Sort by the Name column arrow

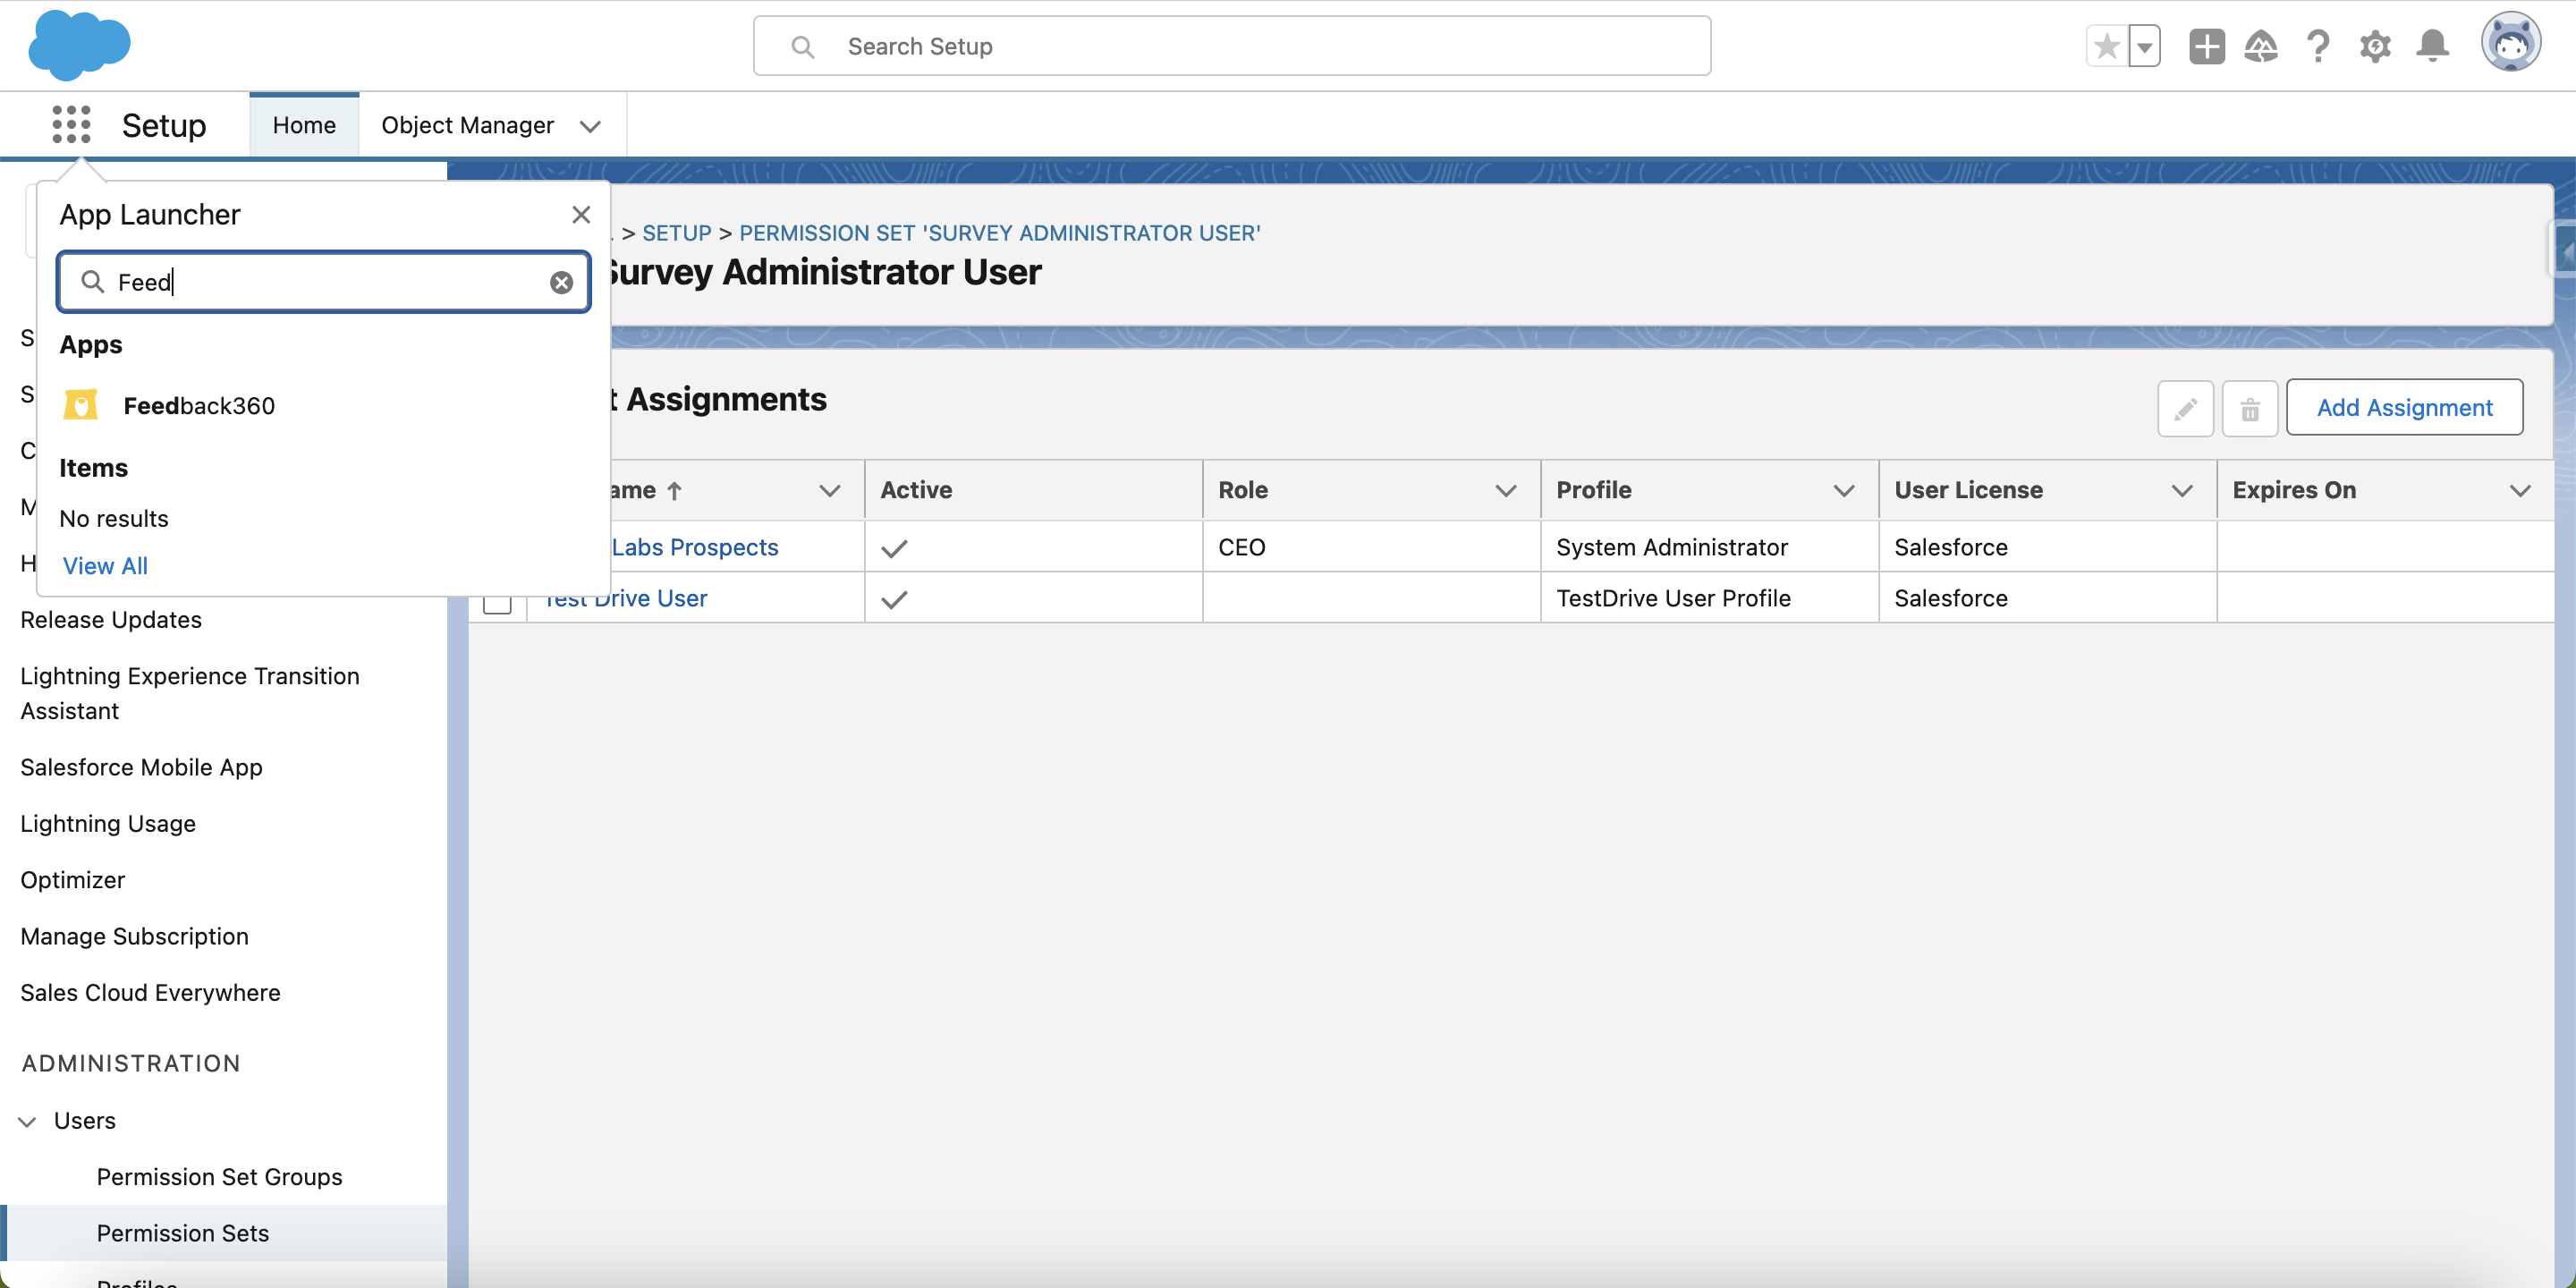[675, 491]
